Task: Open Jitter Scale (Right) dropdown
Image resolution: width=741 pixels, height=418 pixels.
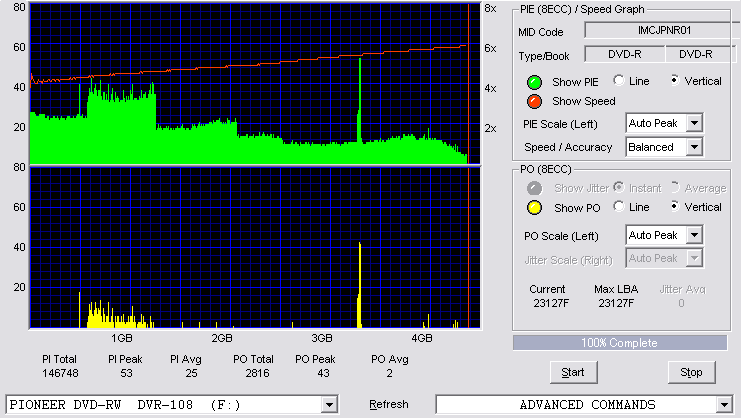Action: (694, 258)
